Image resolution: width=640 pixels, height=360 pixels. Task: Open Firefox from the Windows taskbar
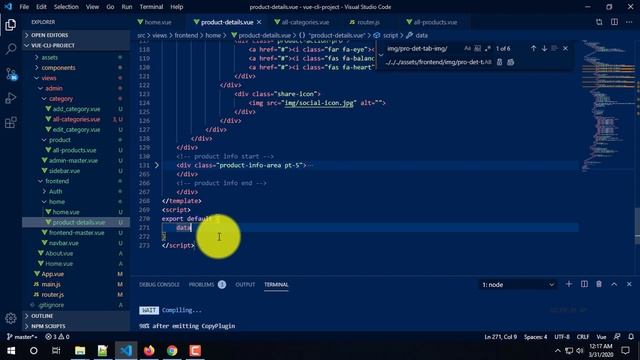click(149, 350)
